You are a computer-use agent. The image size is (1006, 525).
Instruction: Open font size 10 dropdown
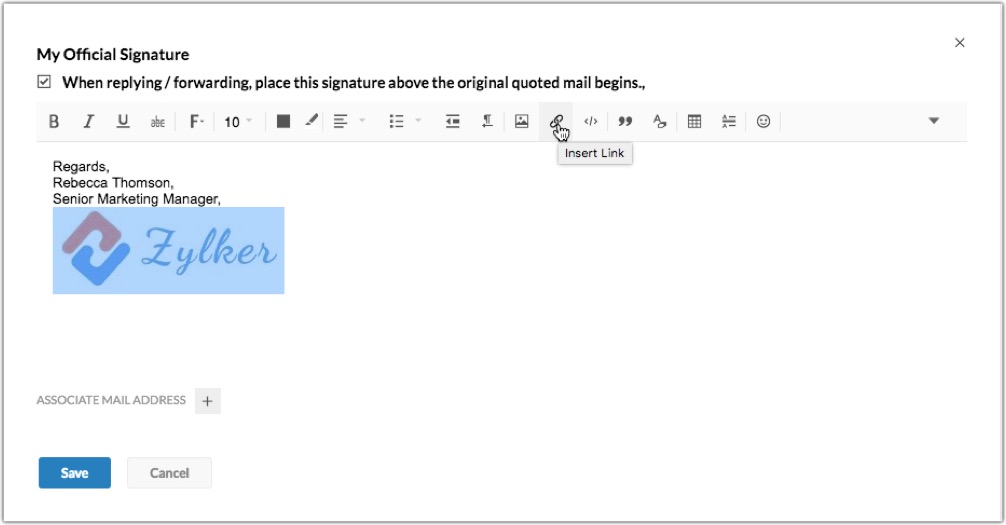coord(237,121)
